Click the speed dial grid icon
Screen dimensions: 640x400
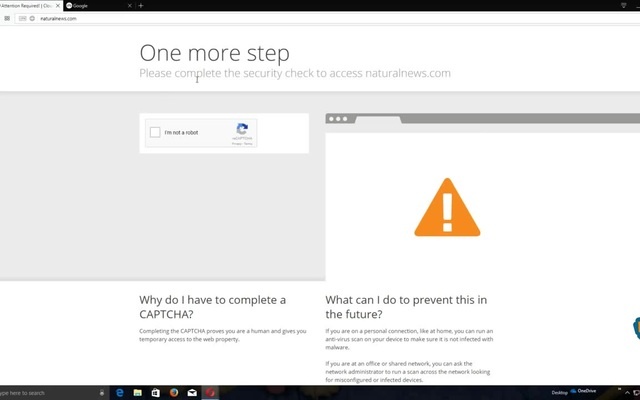click(x=7, y=18)
